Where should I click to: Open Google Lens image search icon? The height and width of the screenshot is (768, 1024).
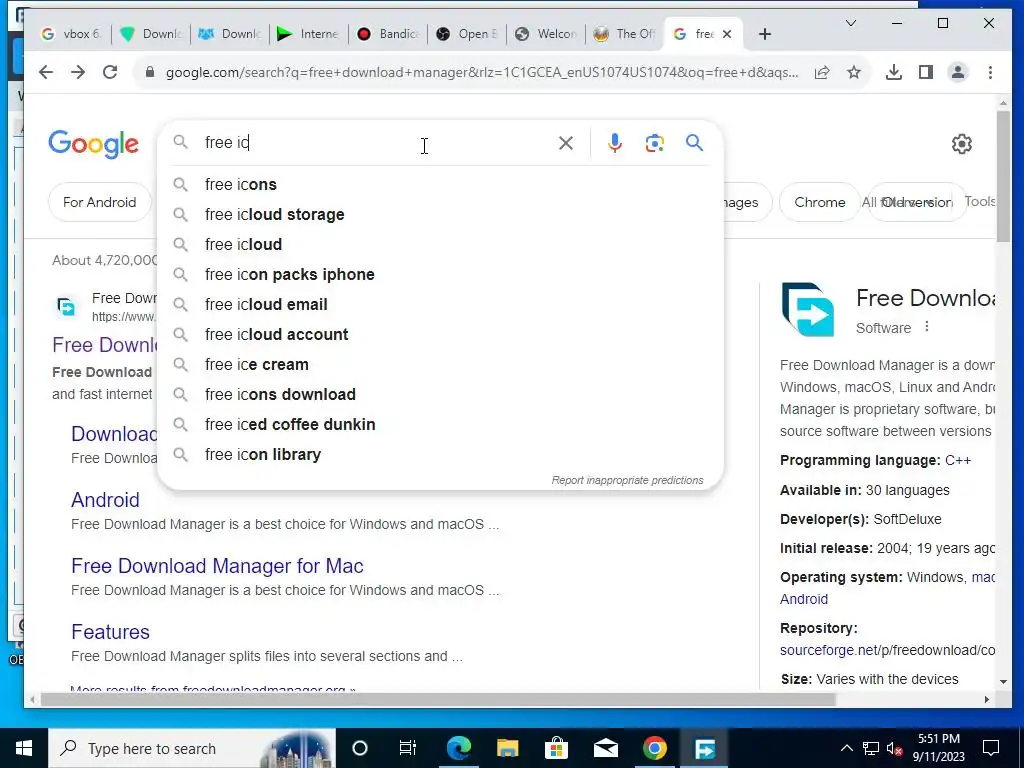pyautogui.click(x=654, y=143)
